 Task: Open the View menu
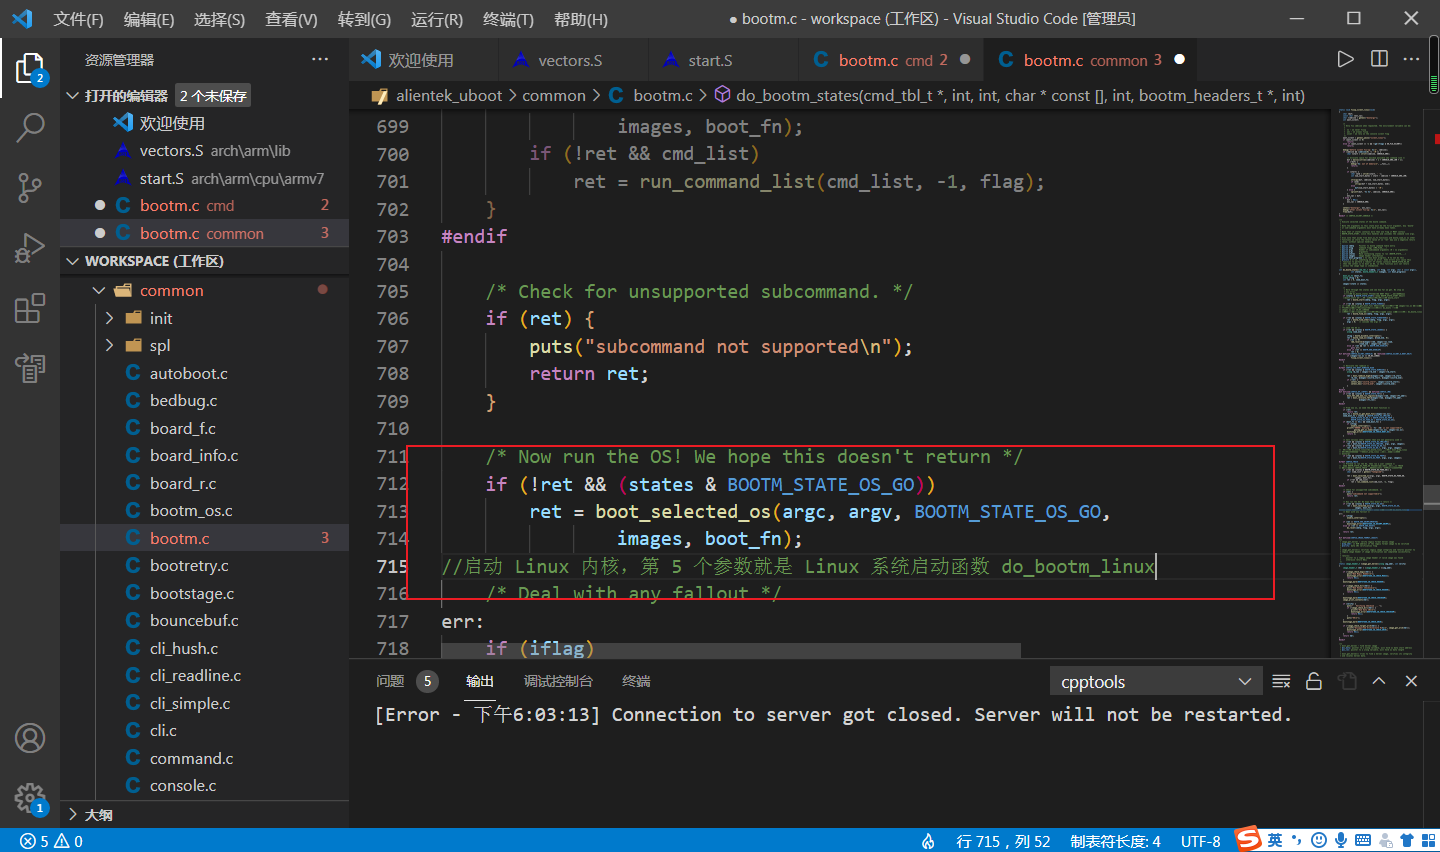click(291, 19)
